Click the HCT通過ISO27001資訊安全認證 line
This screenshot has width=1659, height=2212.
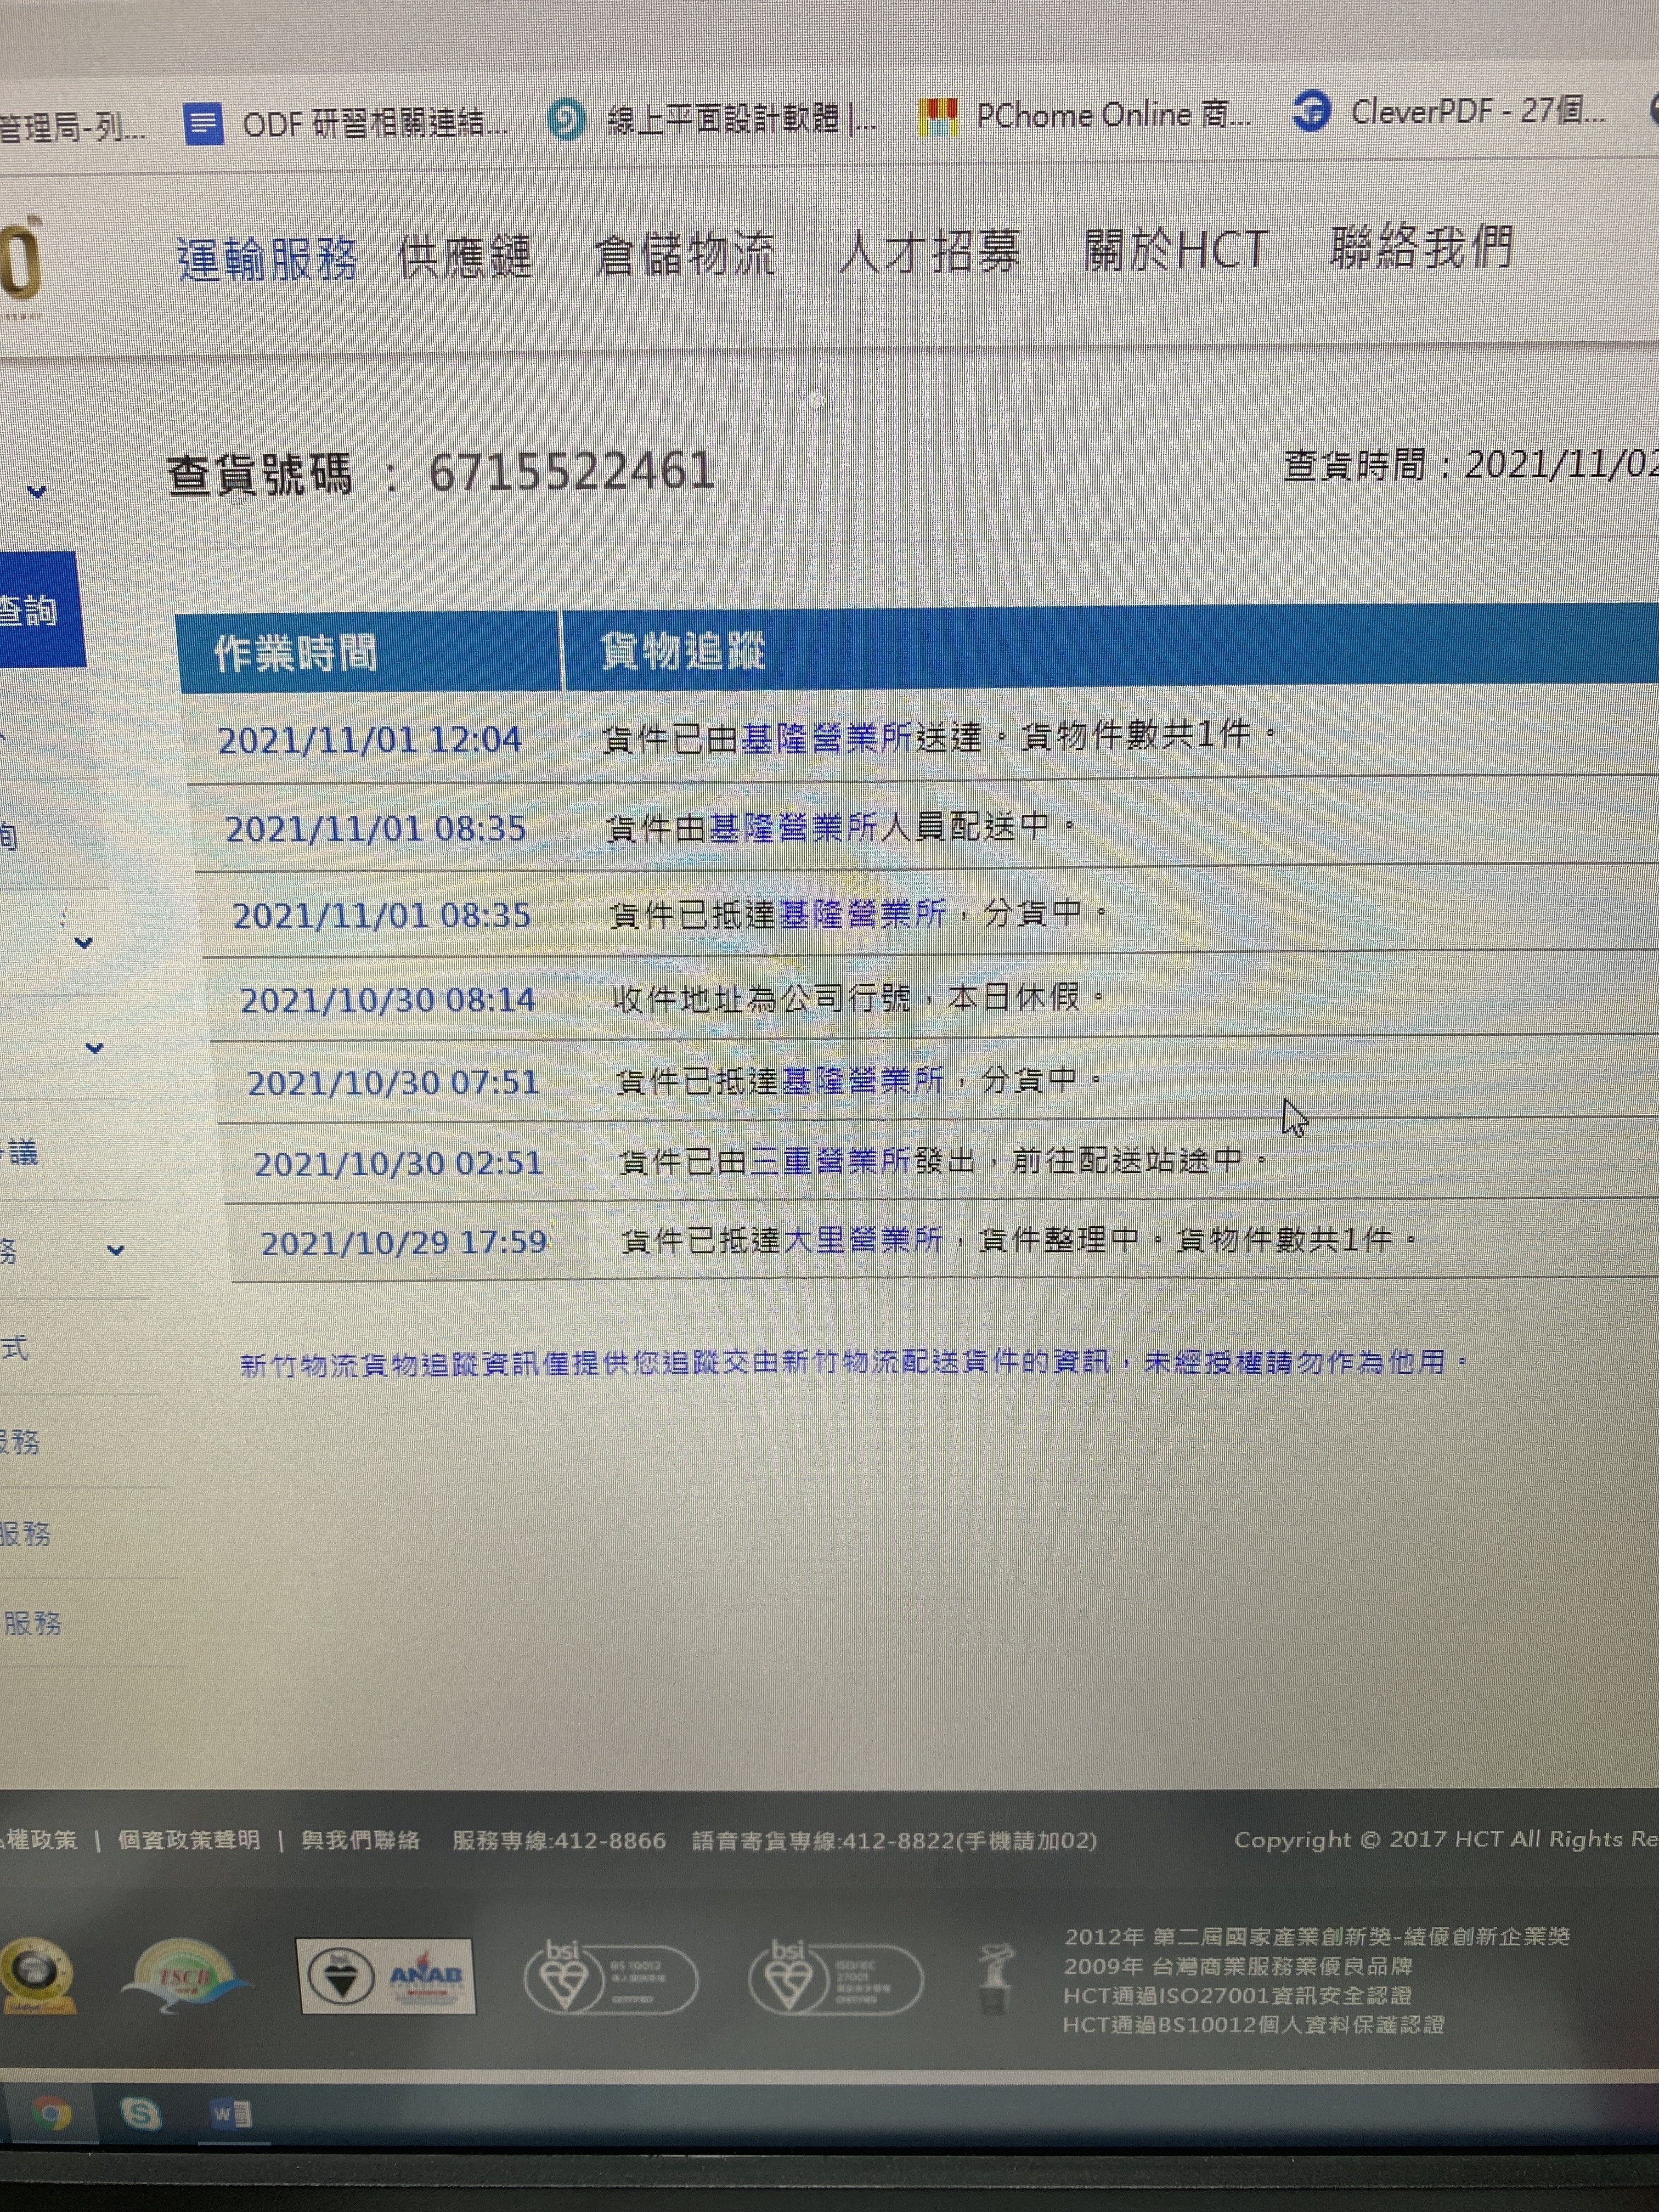point(1237,1995)
